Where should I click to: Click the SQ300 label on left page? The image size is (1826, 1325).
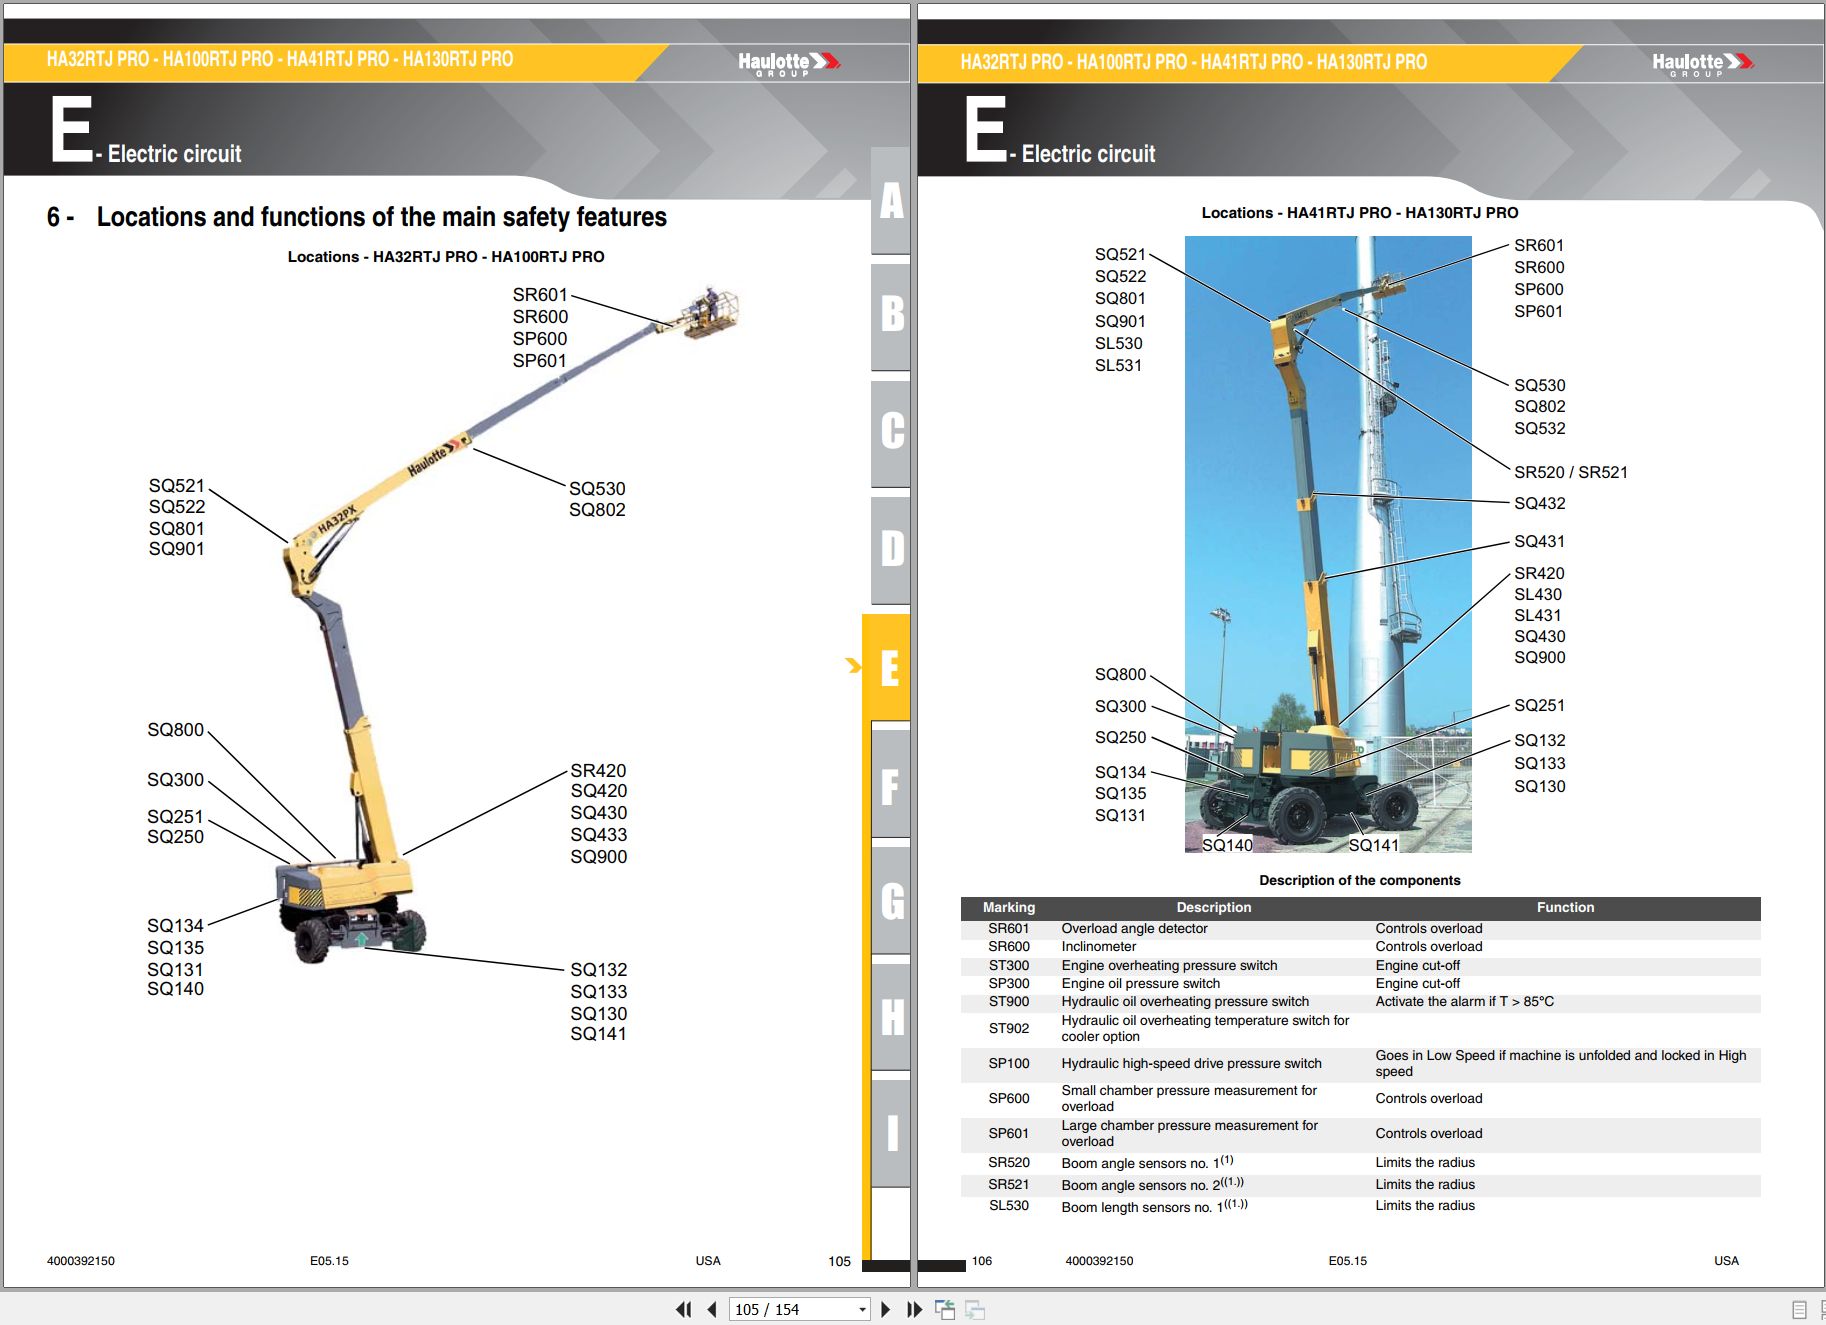(x=176, y=780)
